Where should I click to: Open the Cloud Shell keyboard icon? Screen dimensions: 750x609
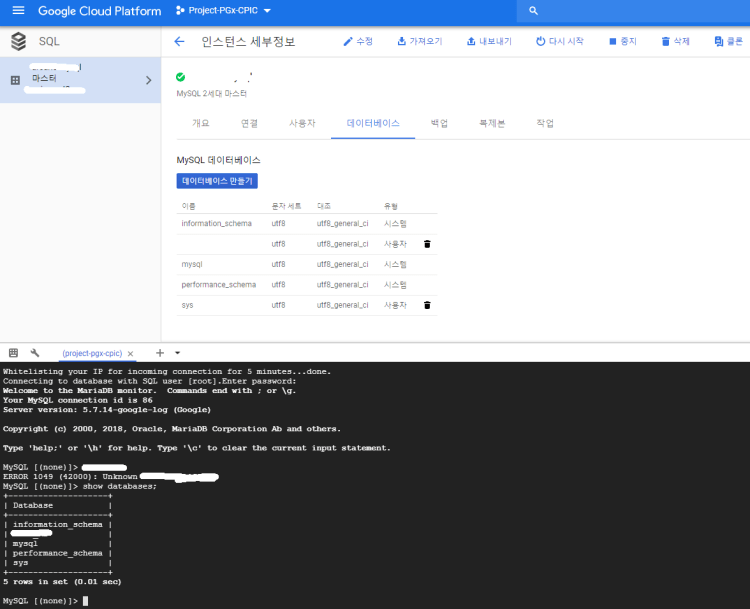click(13, 353)
